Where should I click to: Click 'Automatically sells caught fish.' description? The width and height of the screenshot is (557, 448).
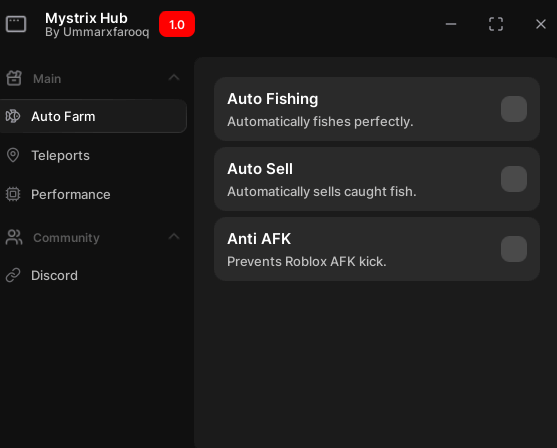click(x=321, y=192)
